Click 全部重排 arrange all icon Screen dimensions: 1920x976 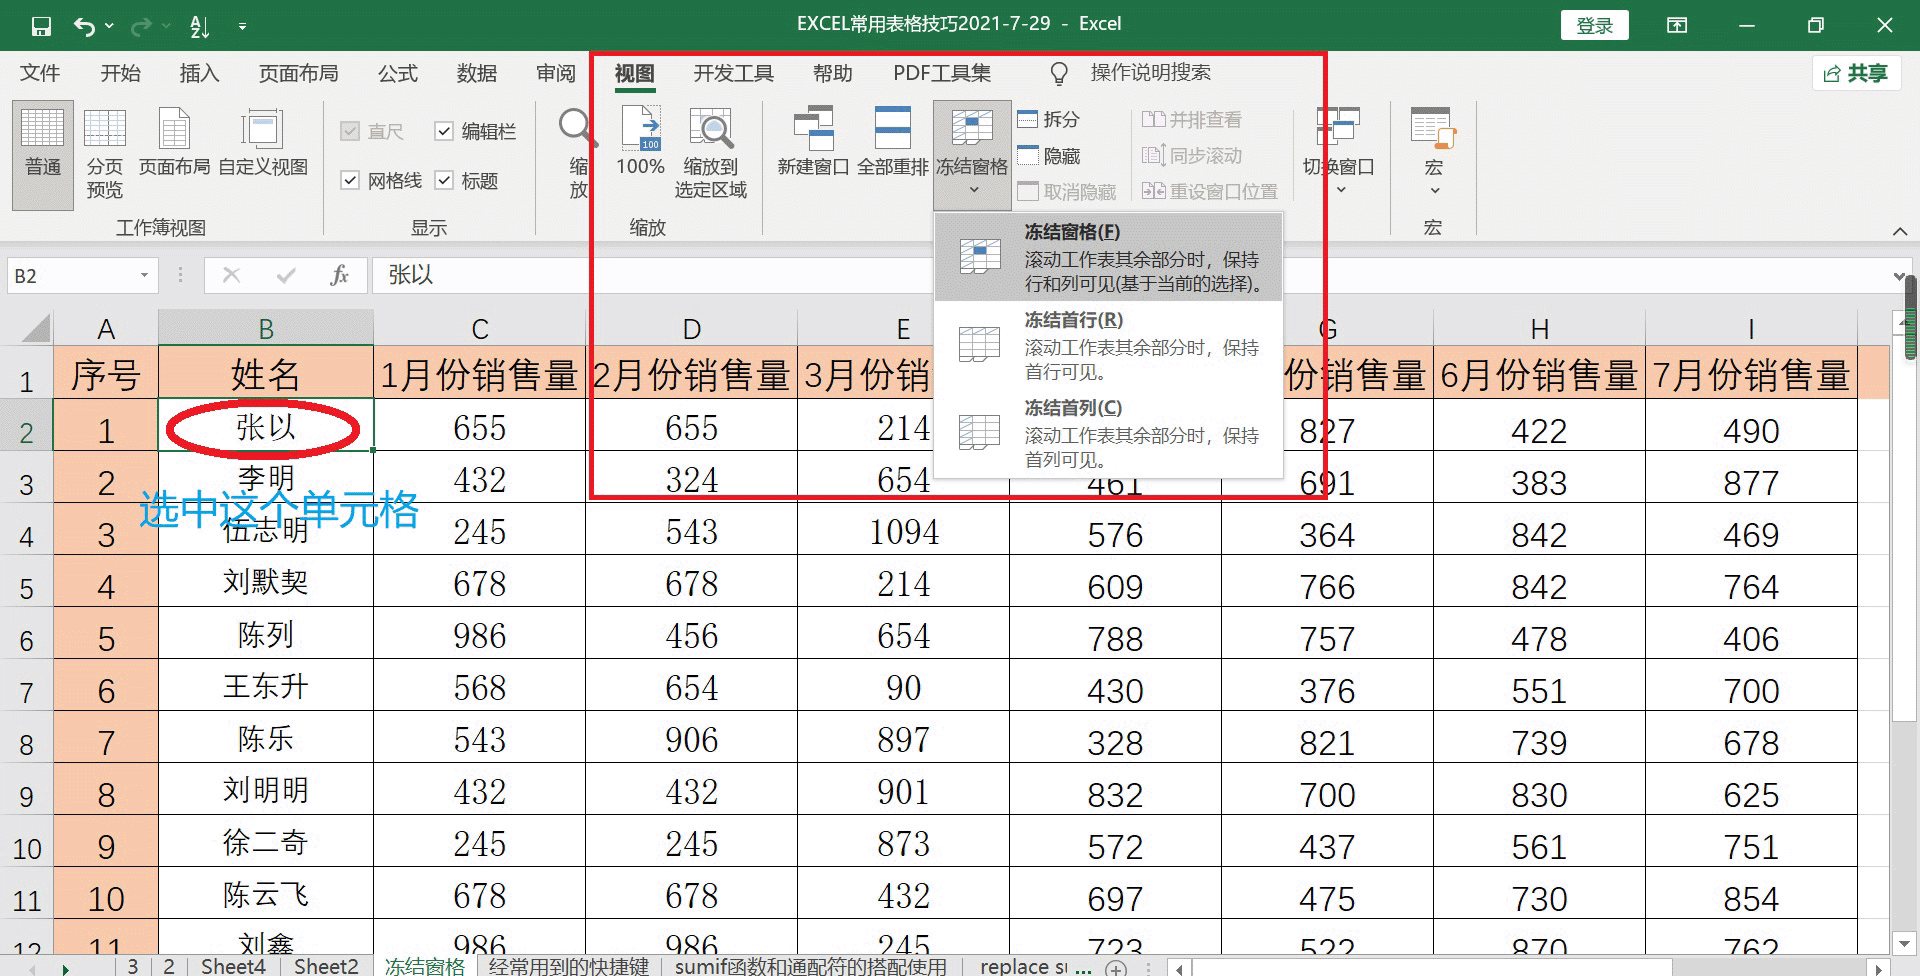(892, 143)
